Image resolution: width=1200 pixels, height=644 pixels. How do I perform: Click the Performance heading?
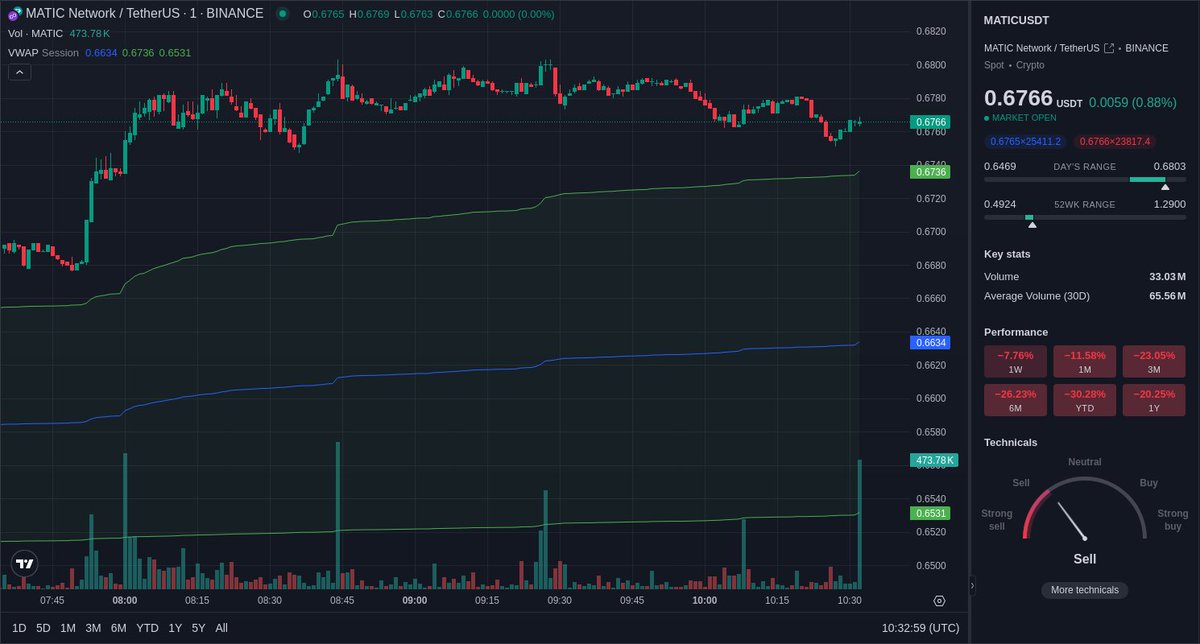[x=1016, y=332]
